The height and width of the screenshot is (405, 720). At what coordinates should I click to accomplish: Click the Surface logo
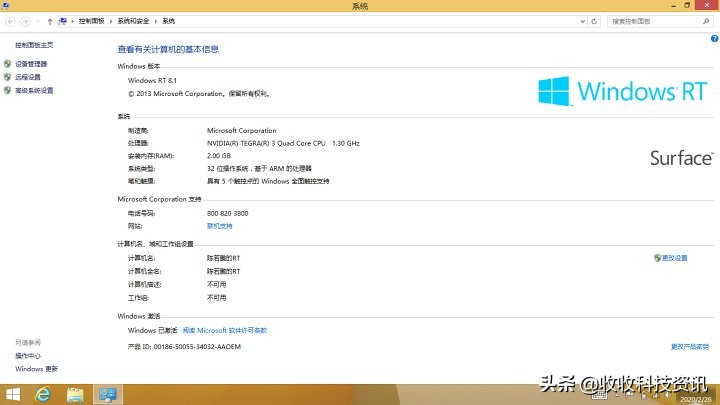coord(682,158)
